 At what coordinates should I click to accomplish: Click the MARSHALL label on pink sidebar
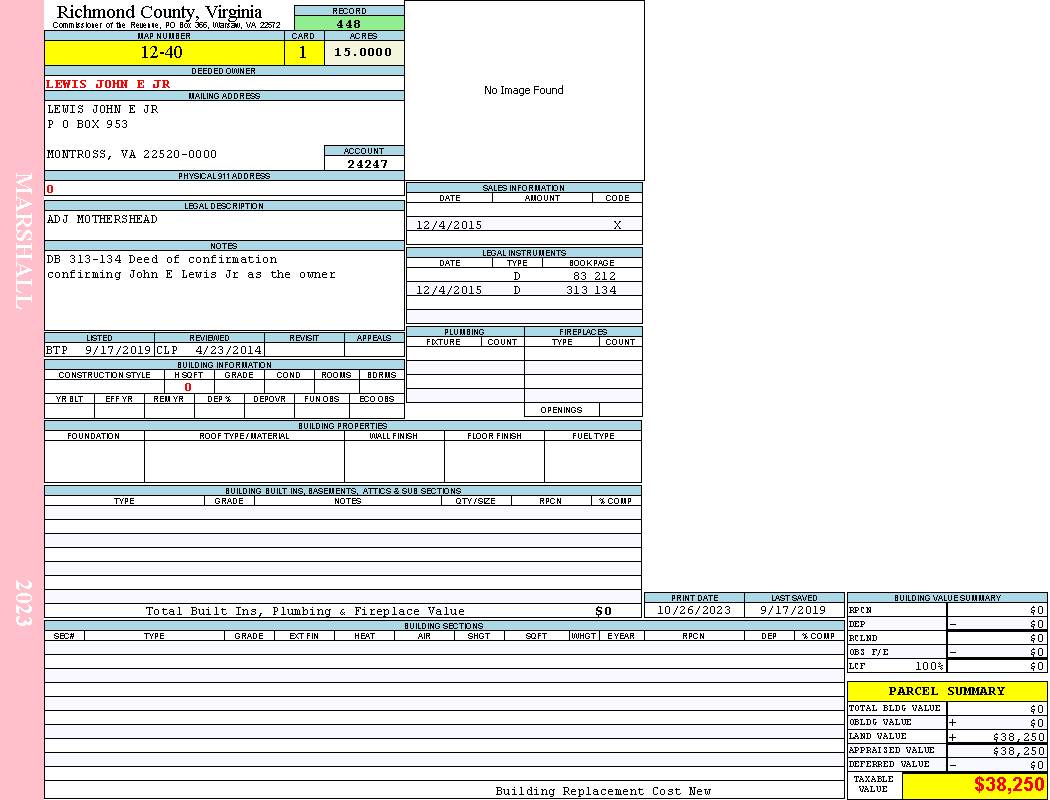(x=23, y=240)
